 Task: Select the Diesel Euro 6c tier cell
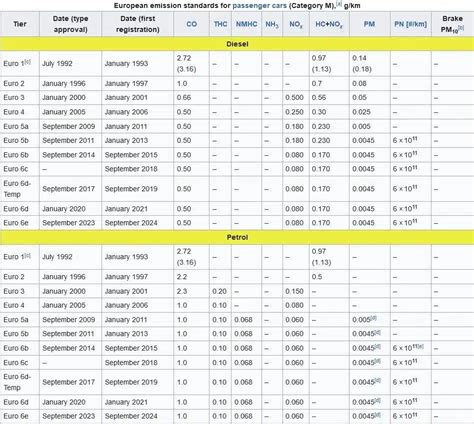tap(20, 169)
